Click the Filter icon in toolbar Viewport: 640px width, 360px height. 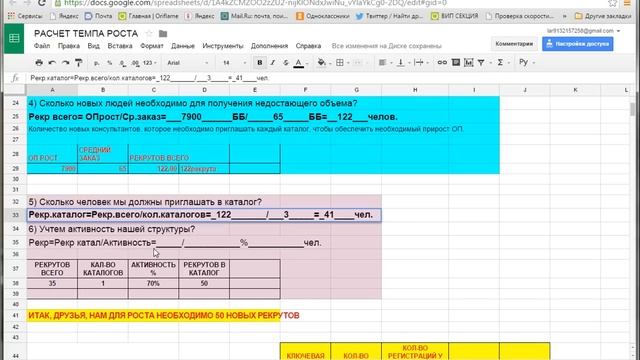click(482, 62)
